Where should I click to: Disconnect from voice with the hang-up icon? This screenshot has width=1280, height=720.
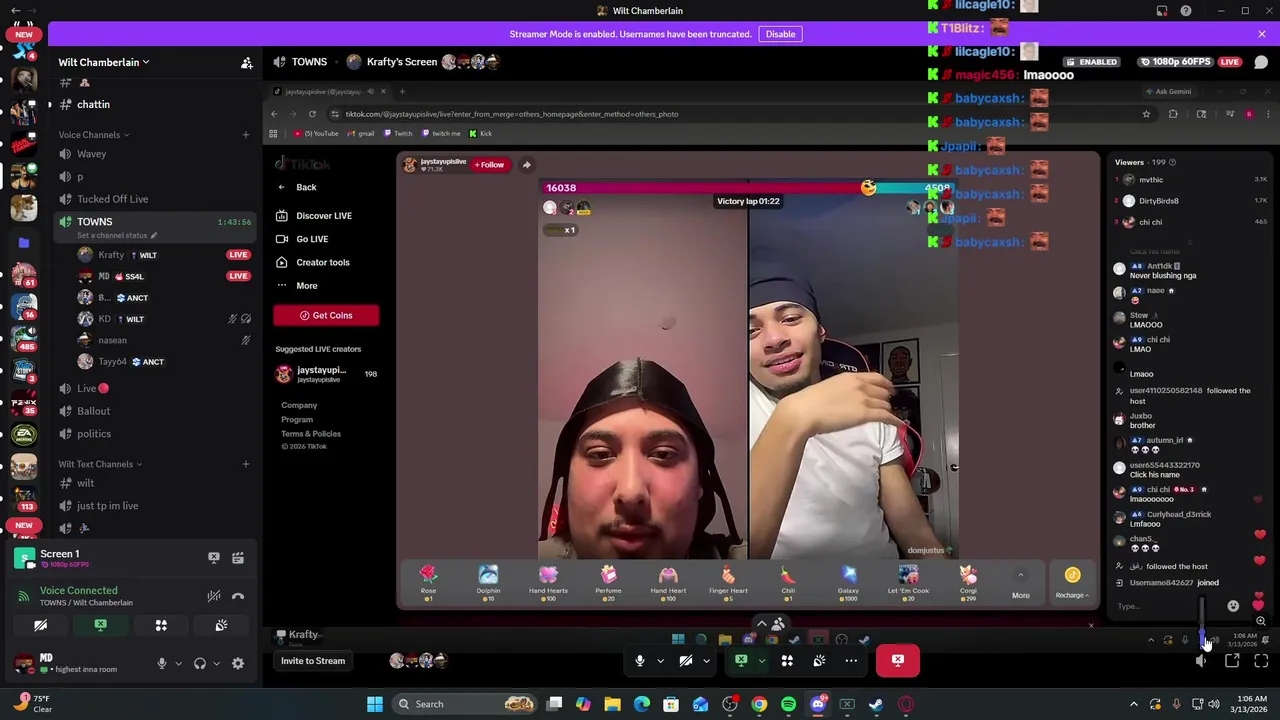click(x=238, y=596)
